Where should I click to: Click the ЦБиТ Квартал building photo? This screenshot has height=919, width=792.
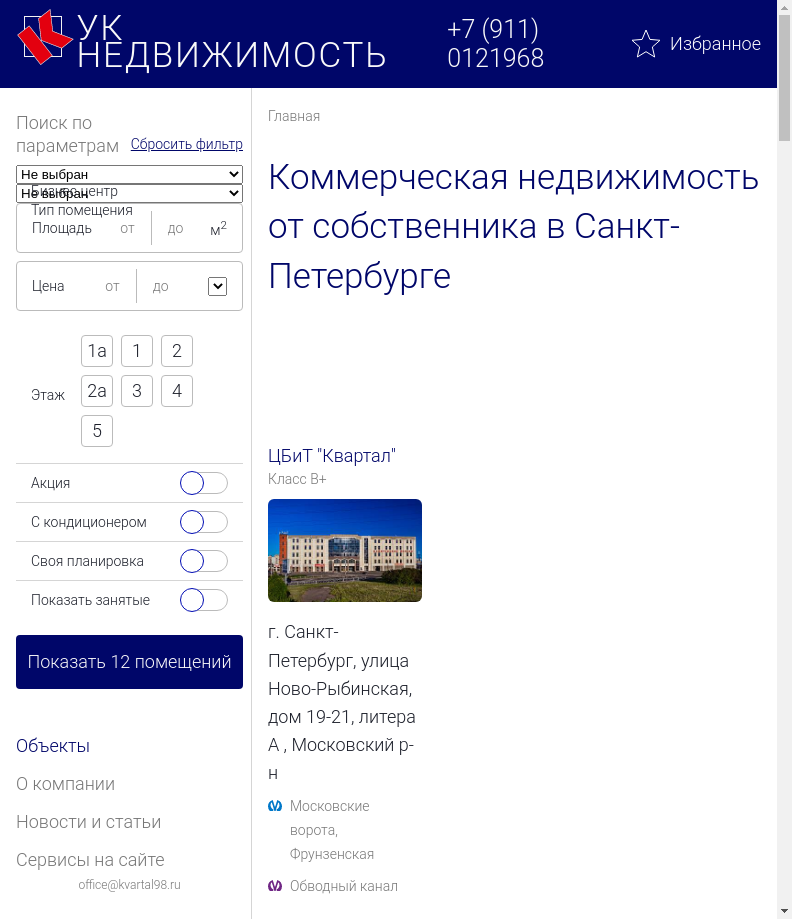[x=345, y=550]
